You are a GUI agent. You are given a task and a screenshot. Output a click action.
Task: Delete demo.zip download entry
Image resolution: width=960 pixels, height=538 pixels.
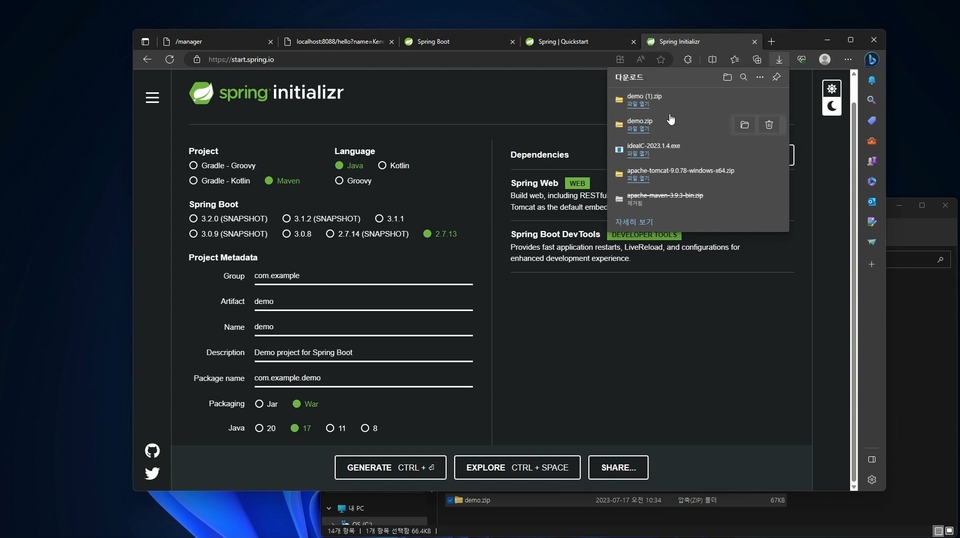click(769, 125)
